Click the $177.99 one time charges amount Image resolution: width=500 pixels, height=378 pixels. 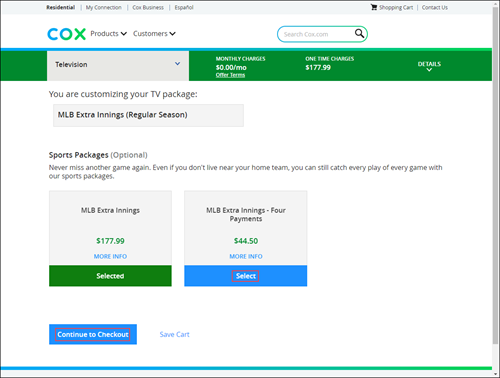pos(318,67)
